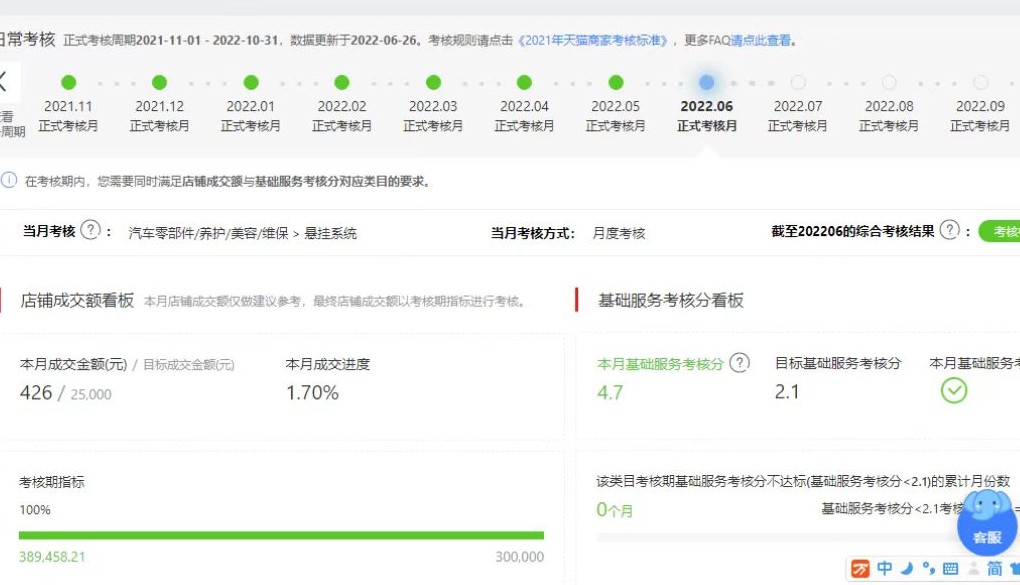View the 2022.03 assessment month
The image size is (1020, 585).
(x=433, y=83)
